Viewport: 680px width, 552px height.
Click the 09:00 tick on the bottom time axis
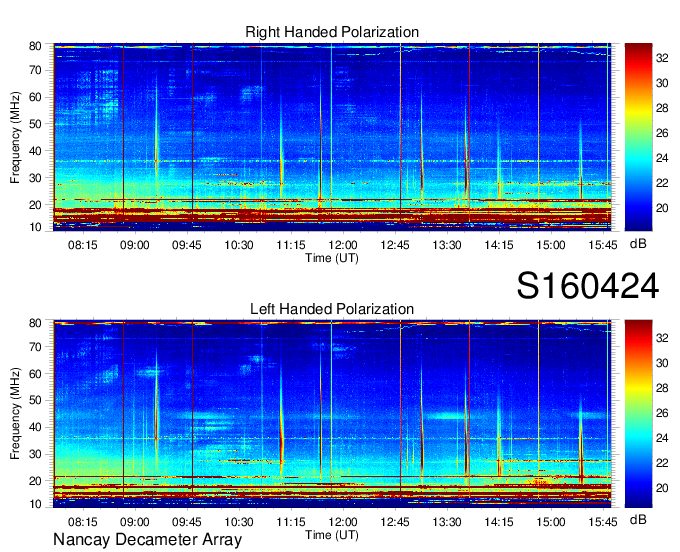134,522
